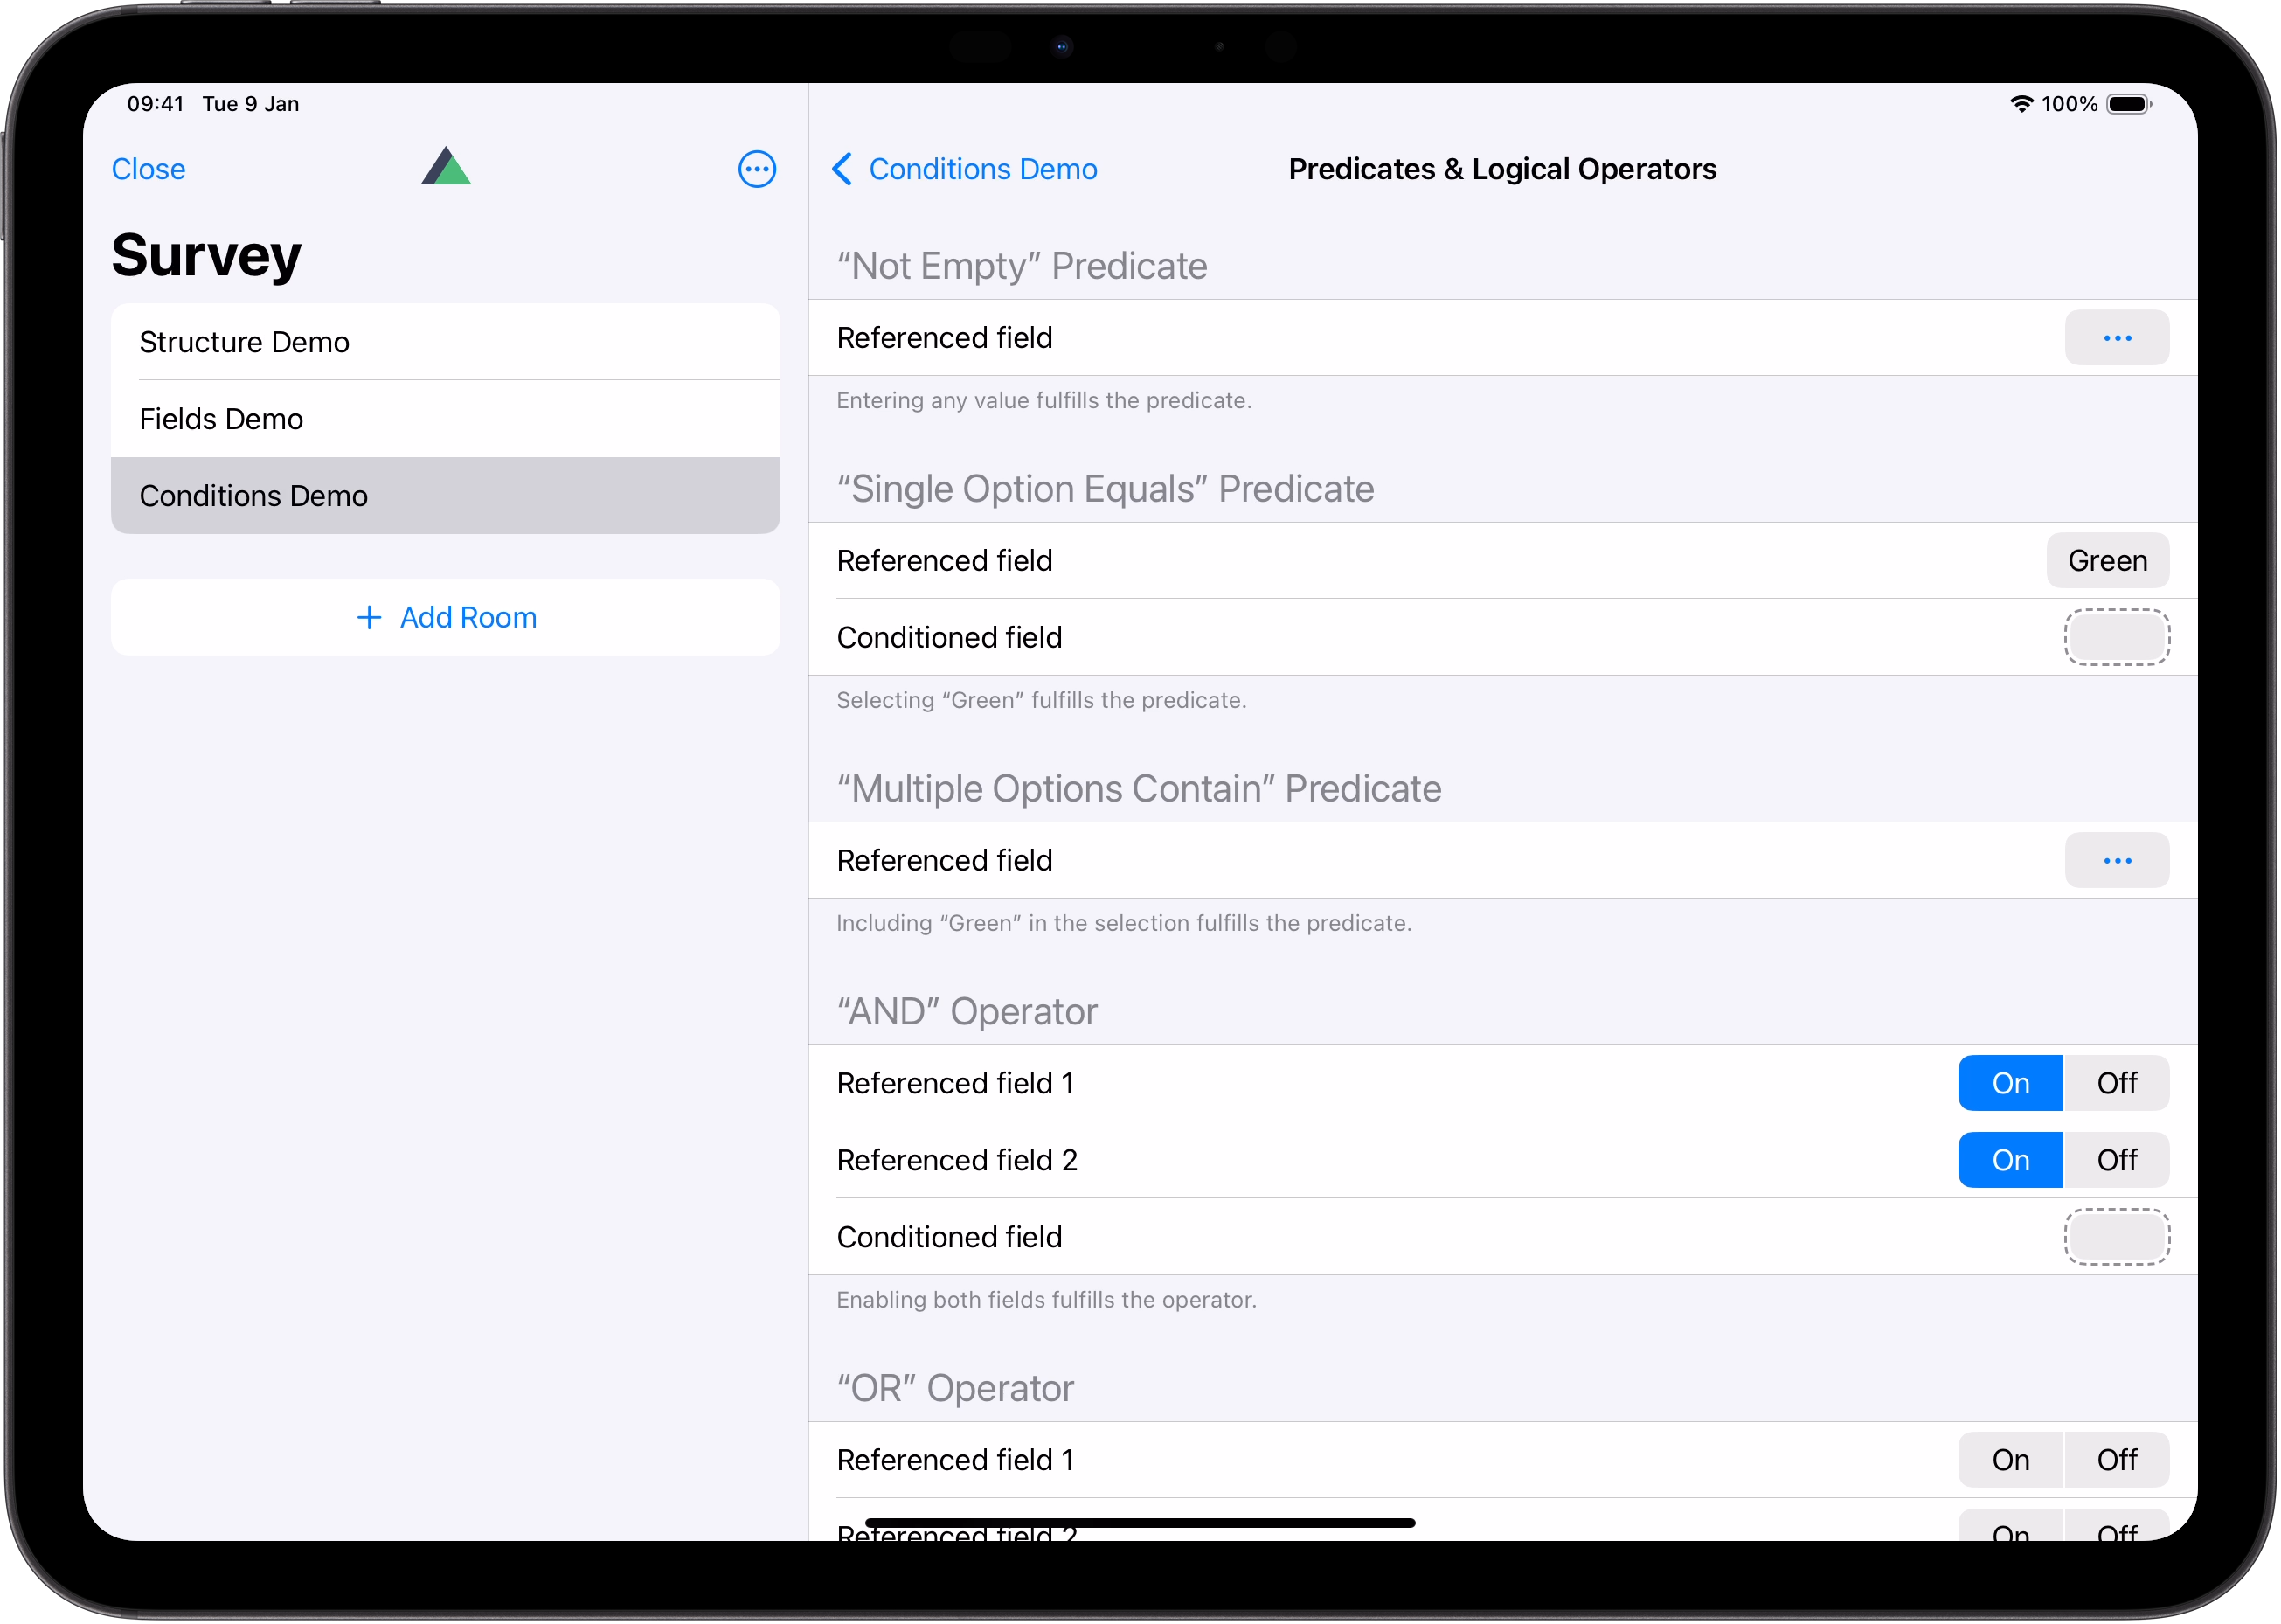Viewport: 2281px width, 1624px height.
Task: Tap the back chevron beside Conditions Demo
Action: coord(842,169)
